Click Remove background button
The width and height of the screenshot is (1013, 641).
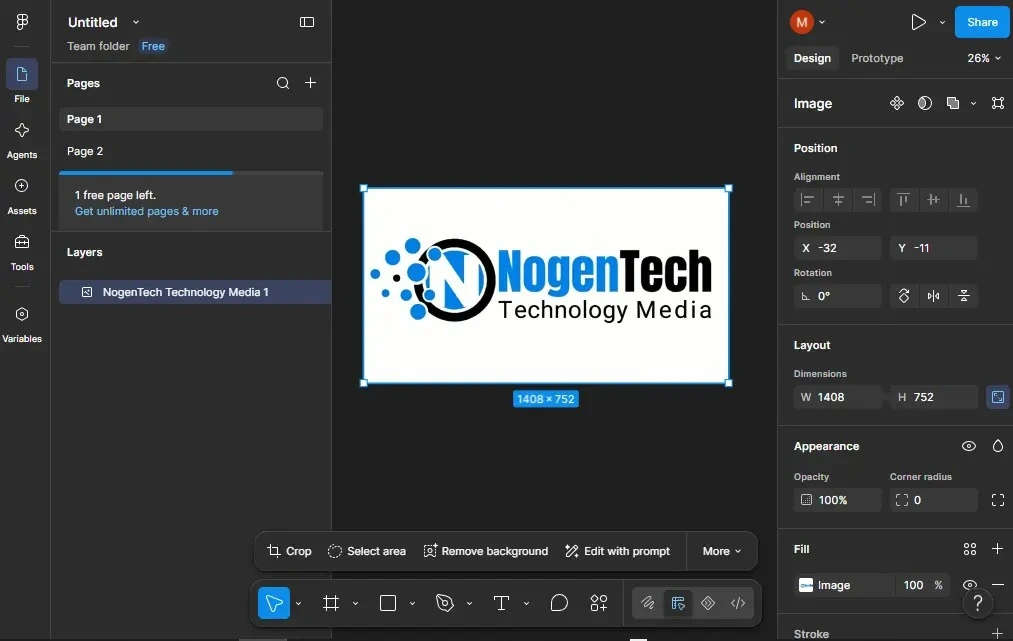tap(485, 551)
